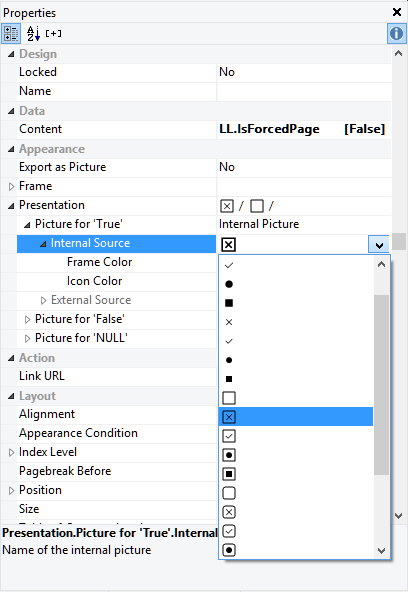This screenshot has height=592, width=408.
Task: Click the dropdown list's down scroll arrow
Action: [x=382, y=551]
